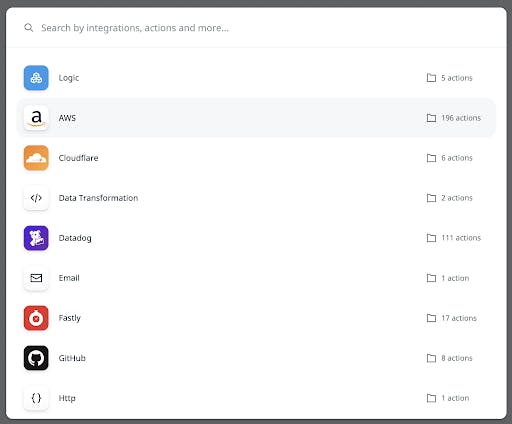Open the GitHub octocat icon
Screen dimensions: 512x424
(36, 358)
